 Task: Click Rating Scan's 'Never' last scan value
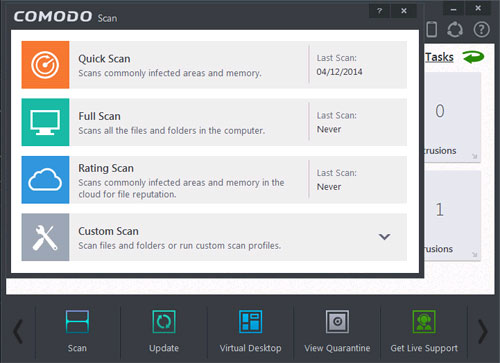point(329,187)
